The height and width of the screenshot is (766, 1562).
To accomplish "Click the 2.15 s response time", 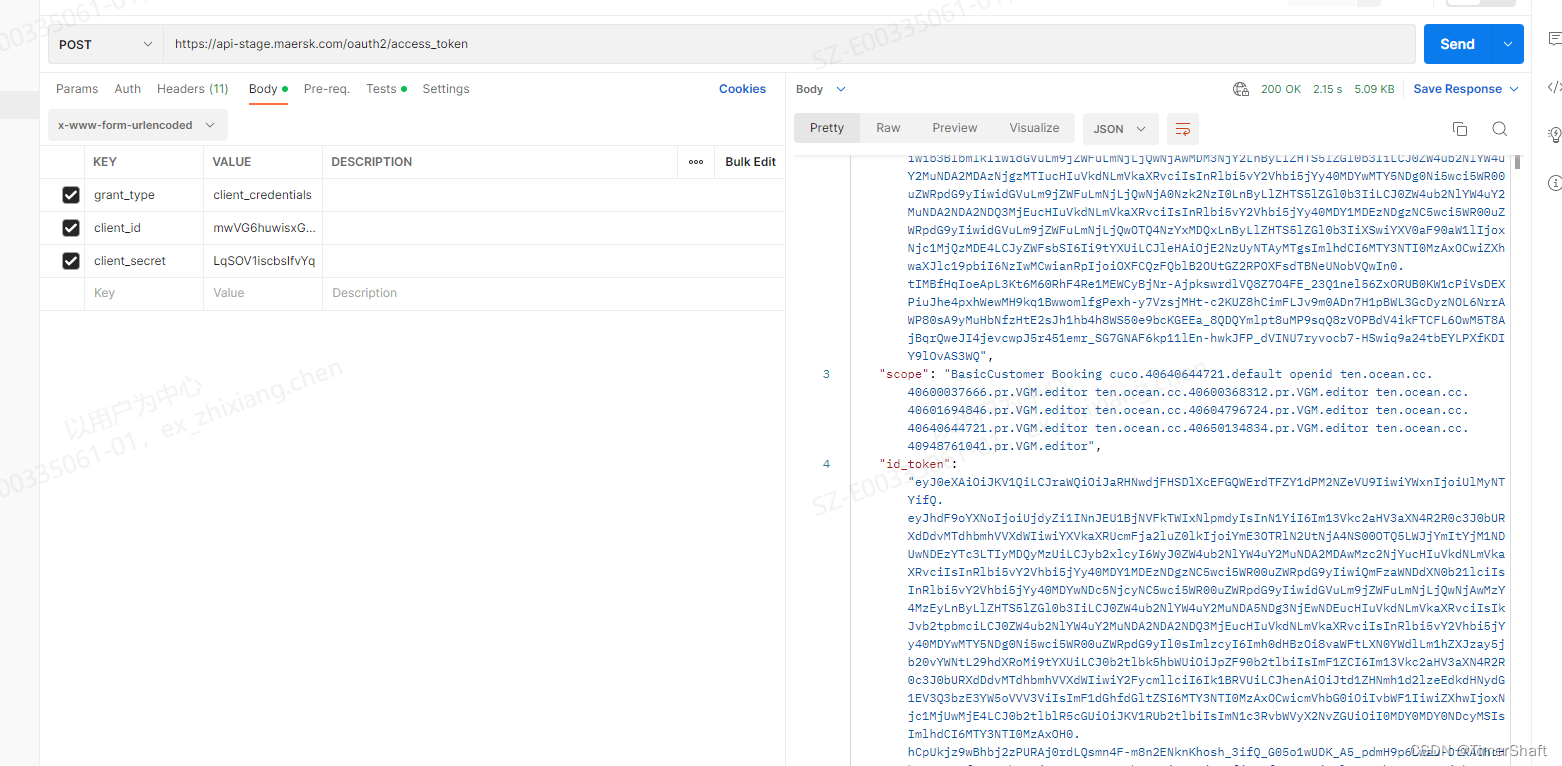I will tap(1327, 89).
